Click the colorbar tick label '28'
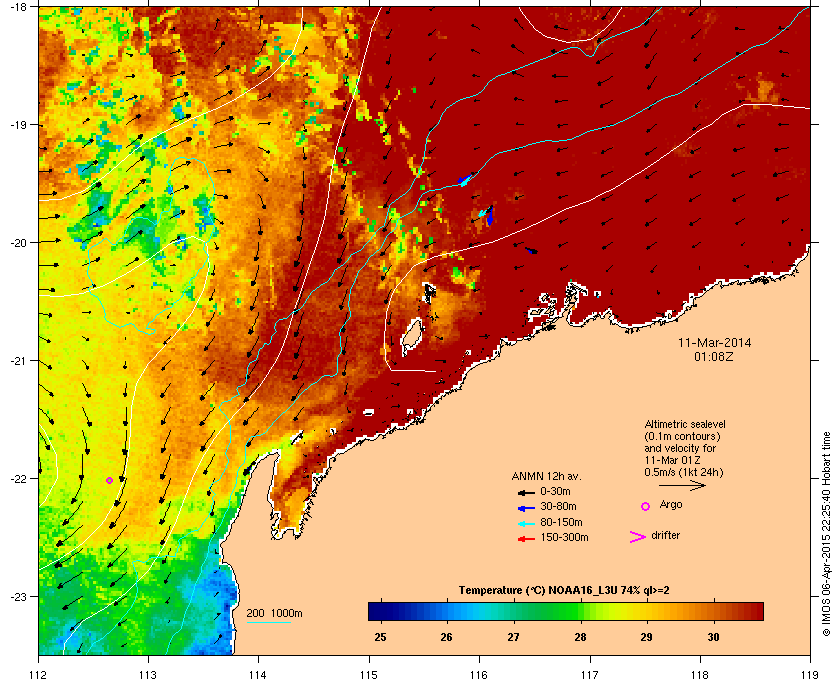The width and height of the screenshot is (840, 680). 580,638
